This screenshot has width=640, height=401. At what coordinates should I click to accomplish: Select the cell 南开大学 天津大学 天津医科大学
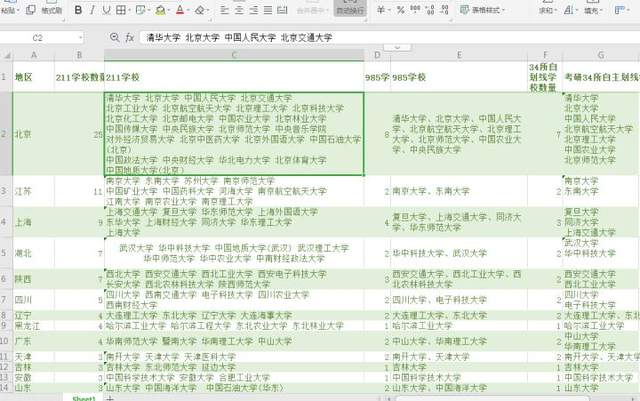(x=234, y=356)
